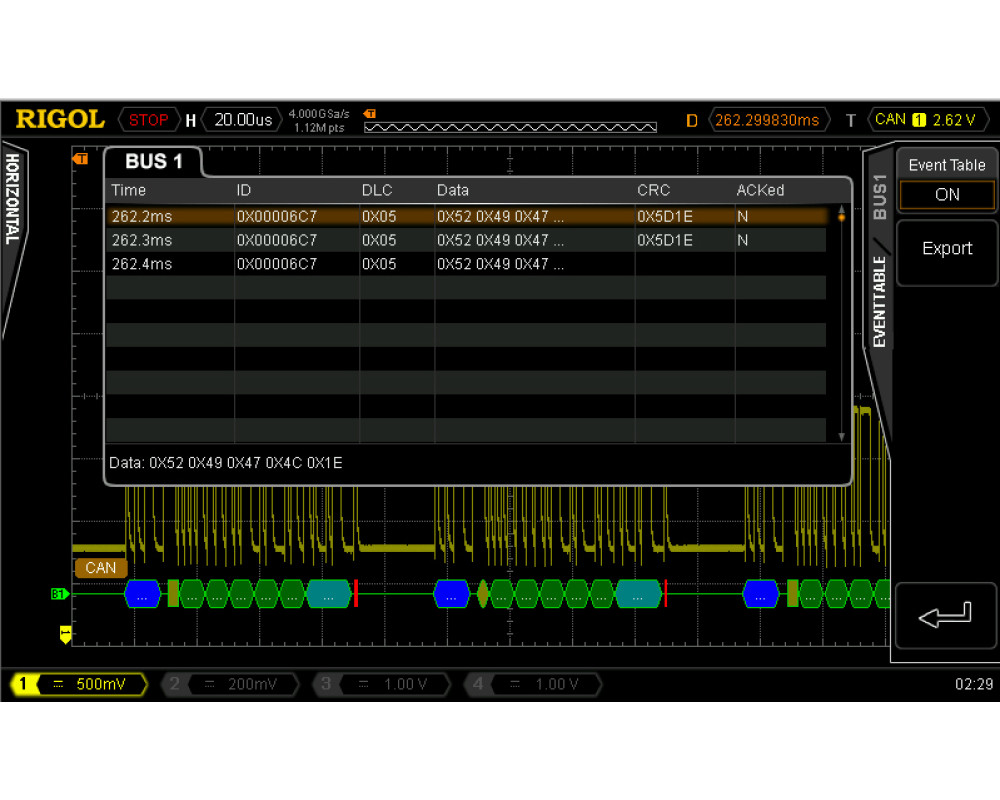This screenshot has height=800, width=1000.
Task: Select the green B1 bus marker
Action: point(59,594)
